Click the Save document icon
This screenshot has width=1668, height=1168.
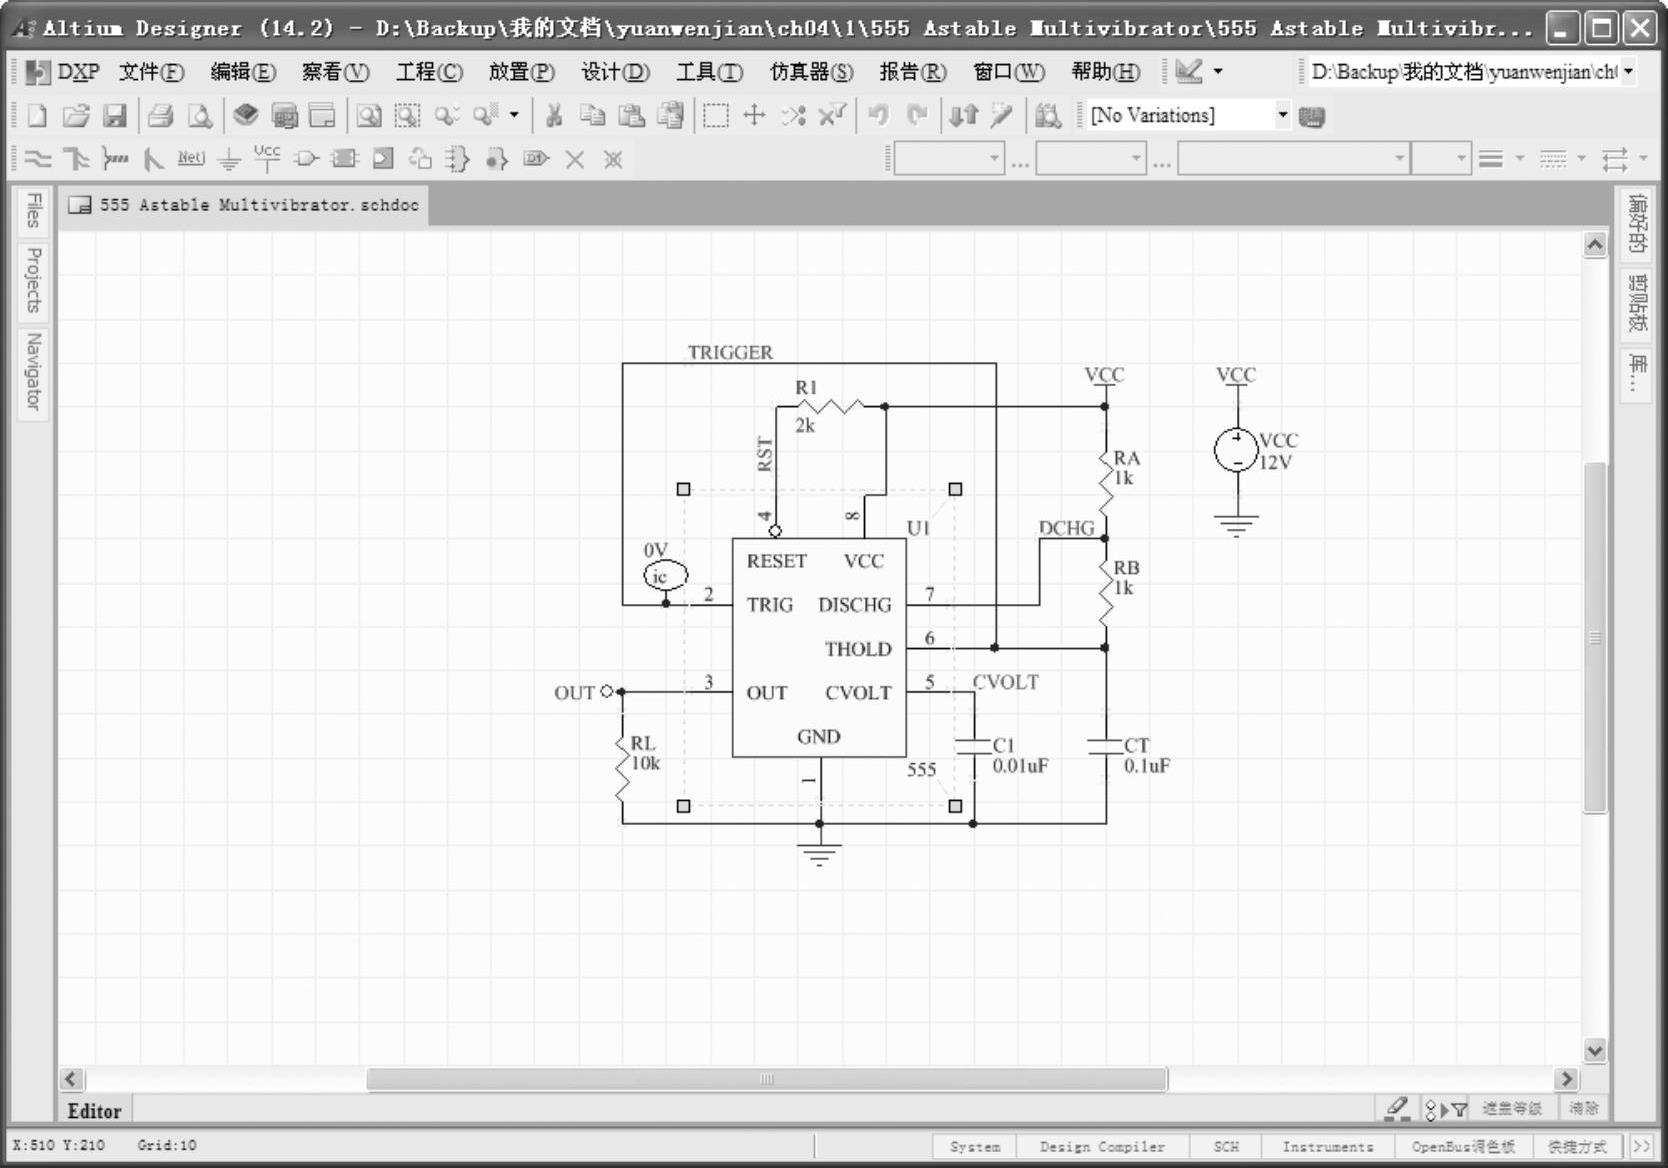tap(115, 116)
